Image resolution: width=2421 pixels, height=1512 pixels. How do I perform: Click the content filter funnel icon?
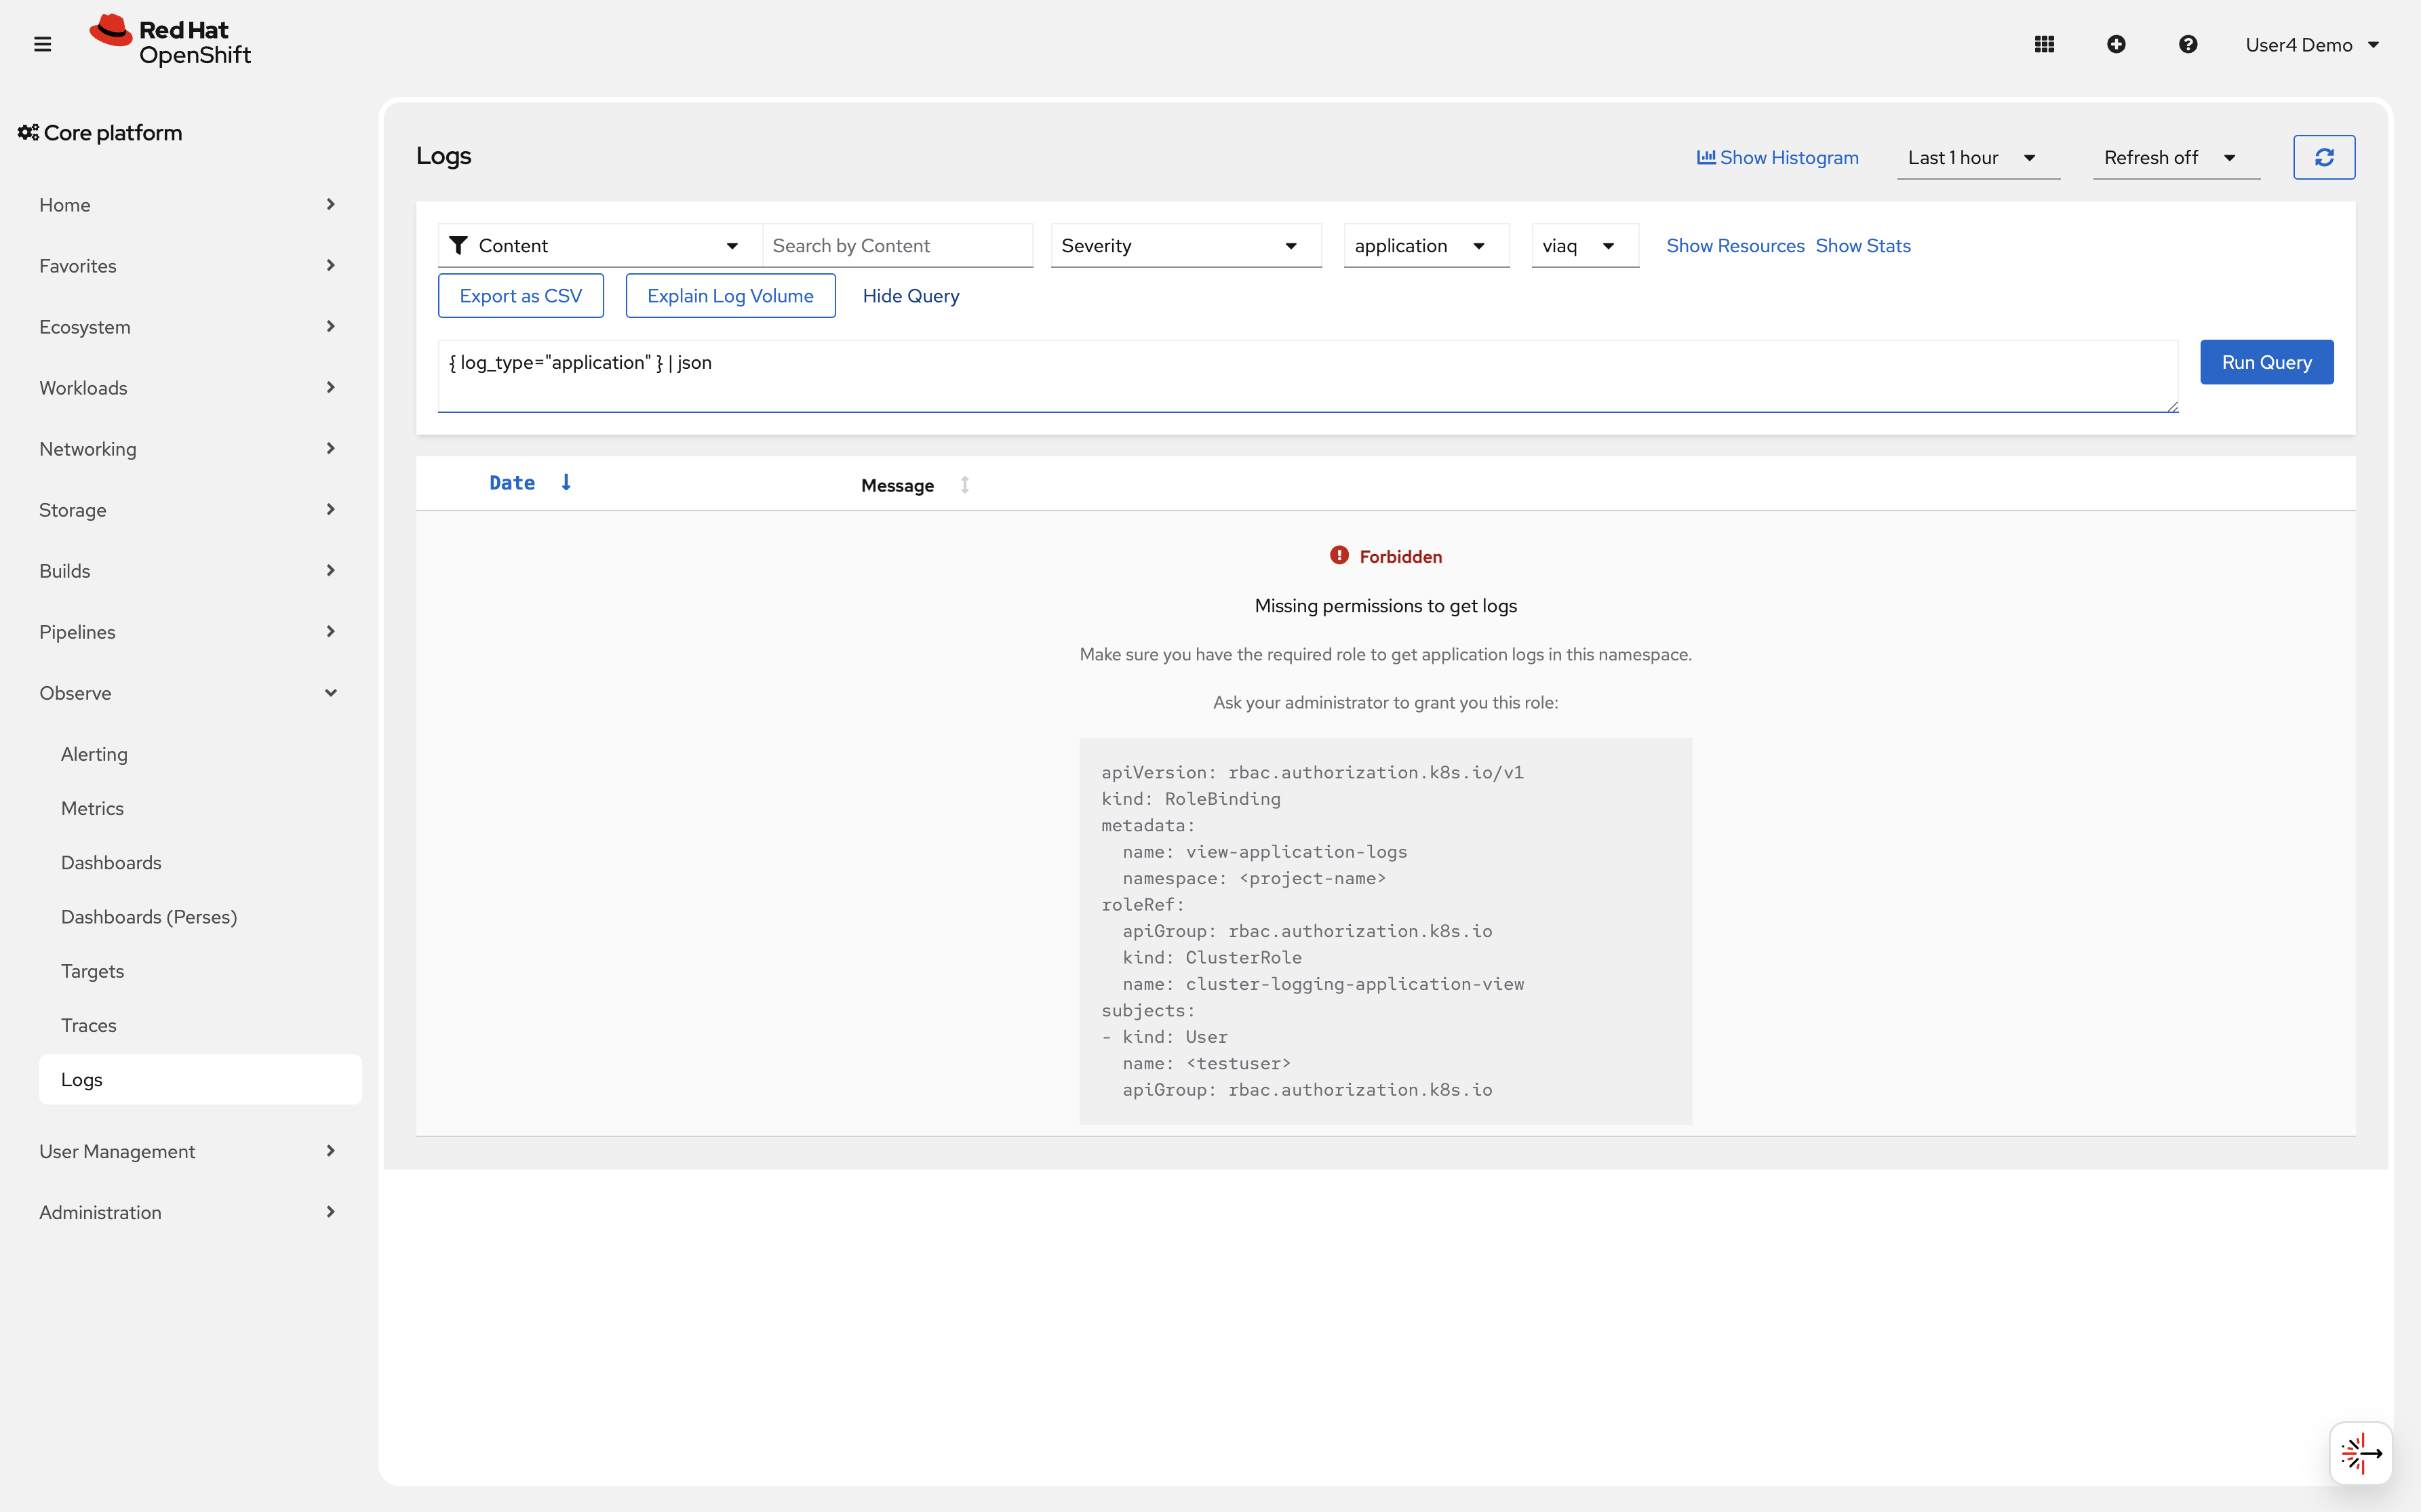coord(459,245)
